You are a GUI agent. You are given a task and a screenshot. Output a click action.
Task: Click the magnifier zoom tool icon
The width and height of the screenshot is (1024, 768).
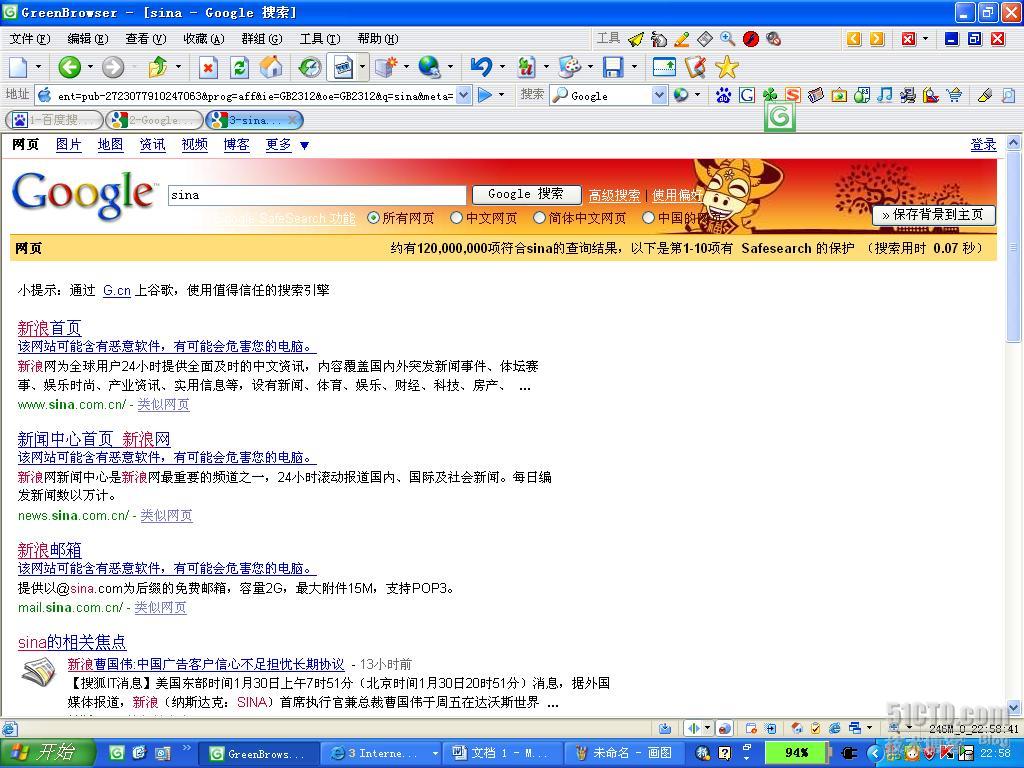(x=727, y=39)
